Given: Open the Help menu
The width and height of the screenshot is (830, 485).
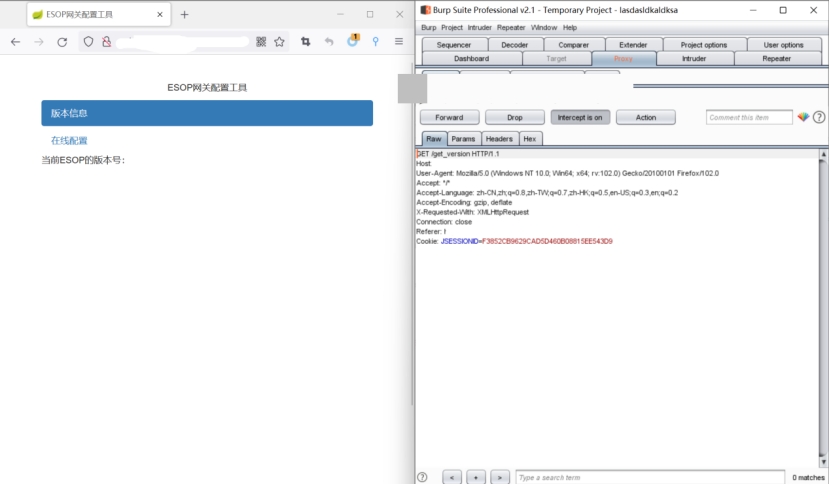Looking at the screenshot, I should tap(570, 28).
